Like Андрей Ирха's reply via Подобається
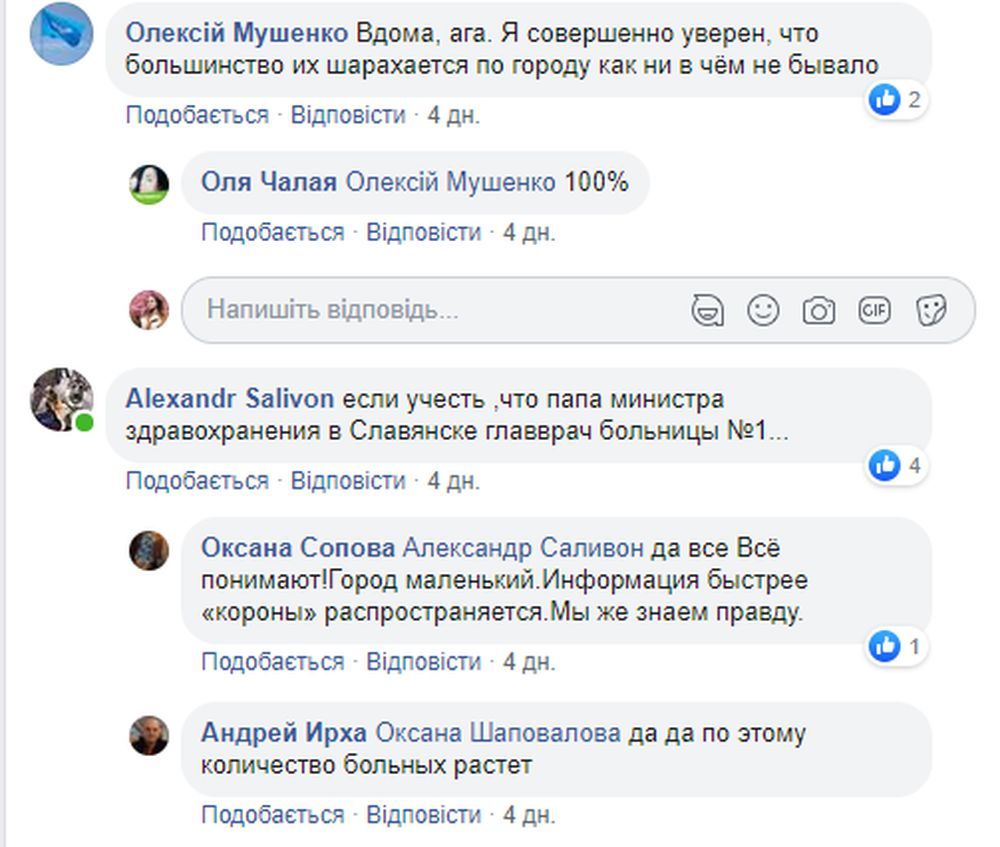Image resolution: width=1000 pixels, height=847 pixels. pos(272,814)
